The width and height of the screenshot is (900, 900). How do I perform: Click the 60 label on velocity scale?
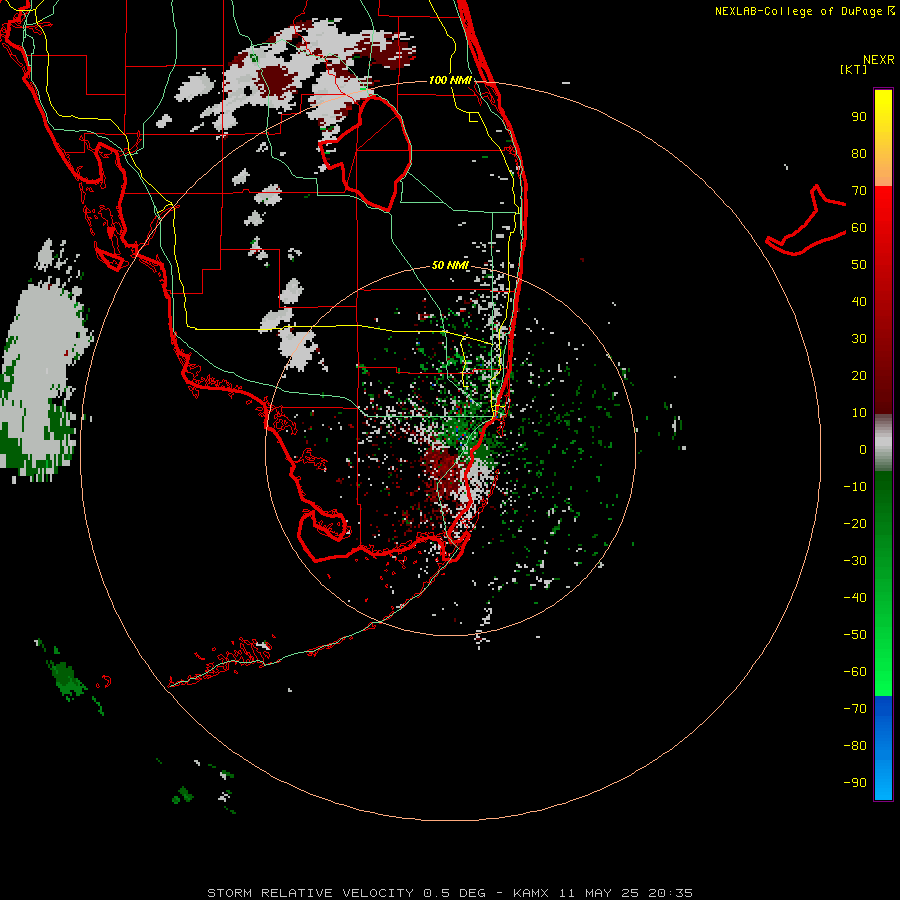pyautogui.click(x=859, y=228)
